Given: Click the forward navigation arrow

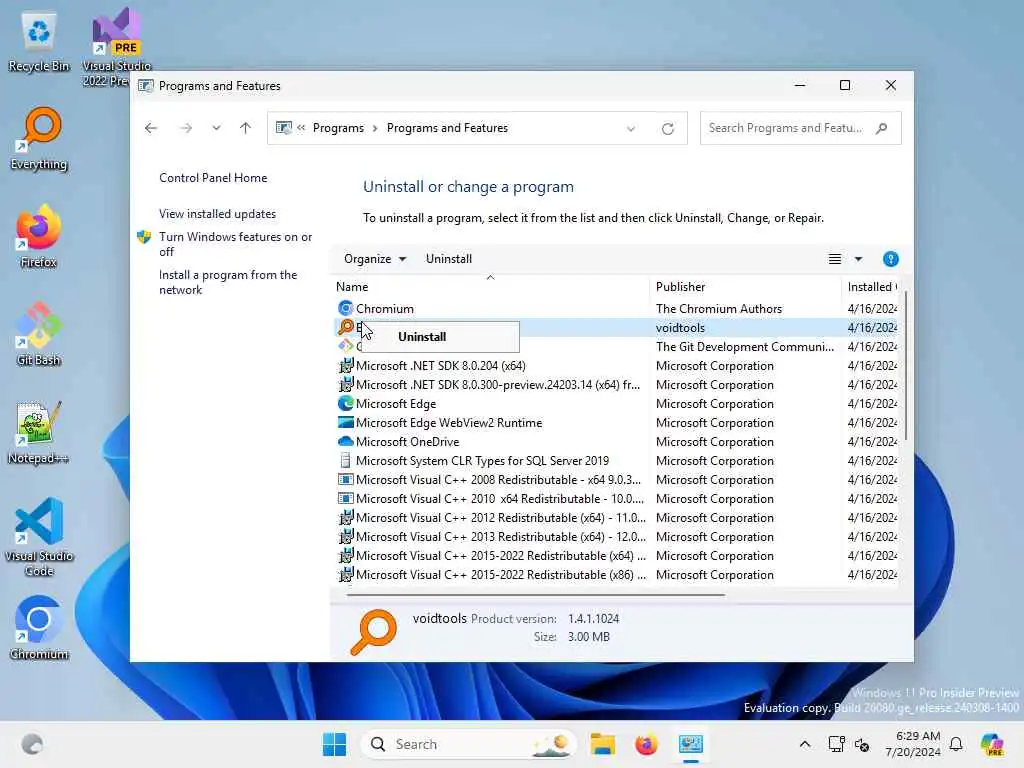Looking at the screenshot, I should pyautogui.click(x=186, y=128).
